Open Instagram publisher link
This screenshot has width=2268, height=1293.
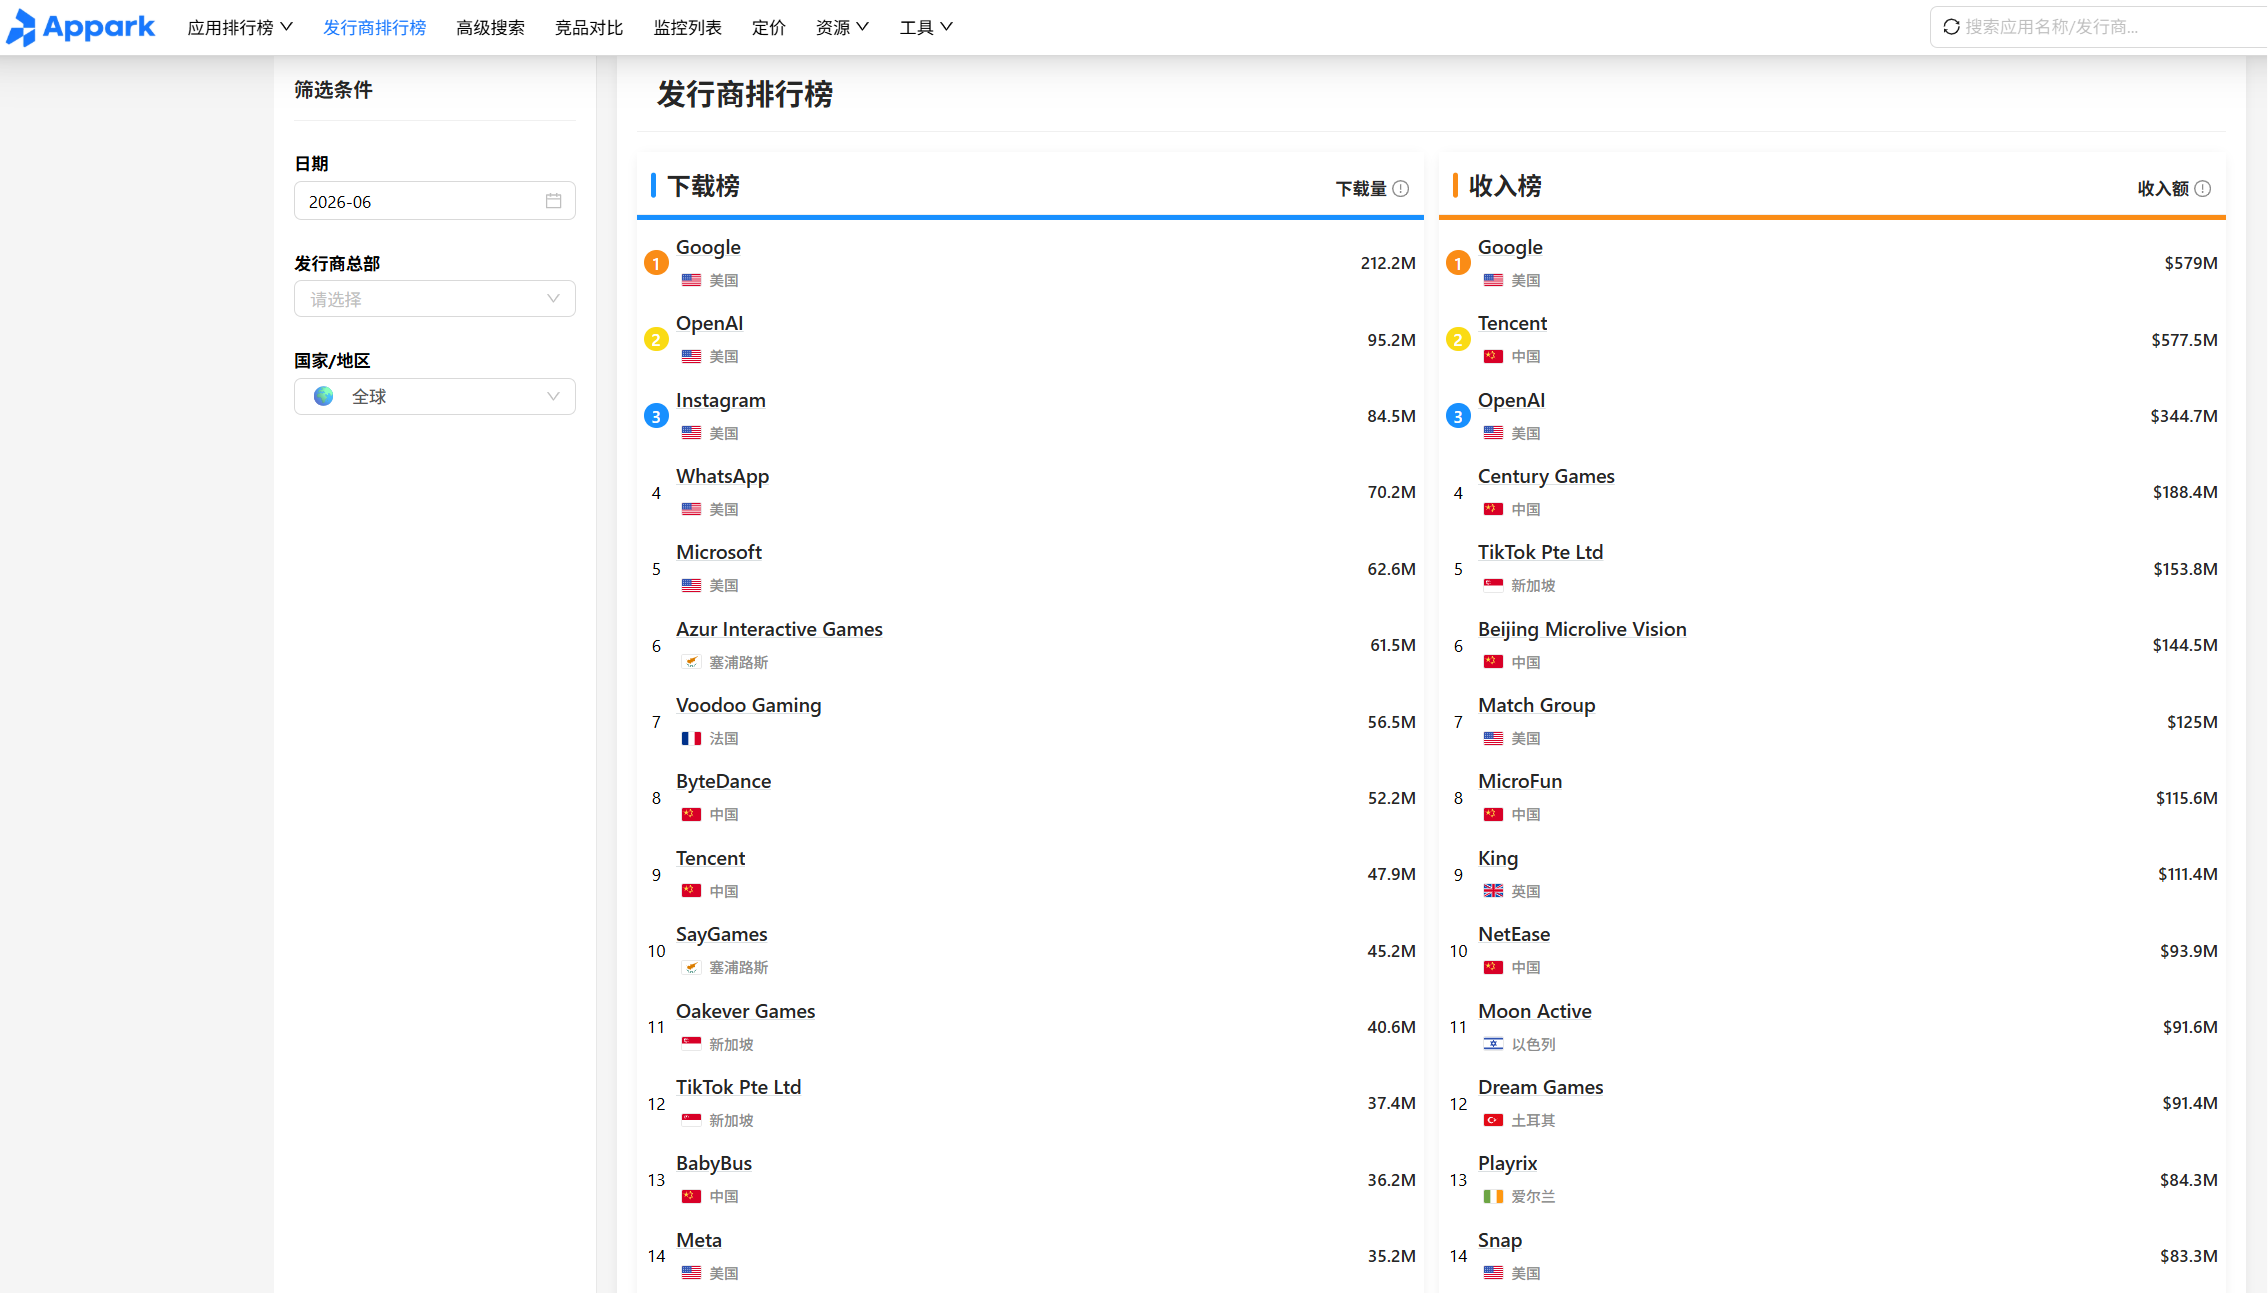point(721,400)
